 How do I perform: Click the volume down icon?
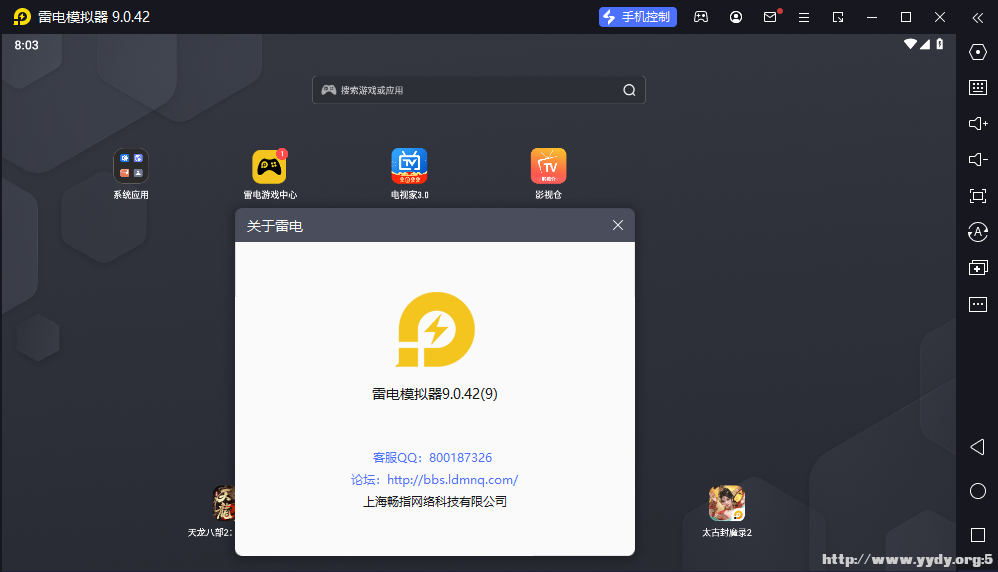click(x=978, y=159)
